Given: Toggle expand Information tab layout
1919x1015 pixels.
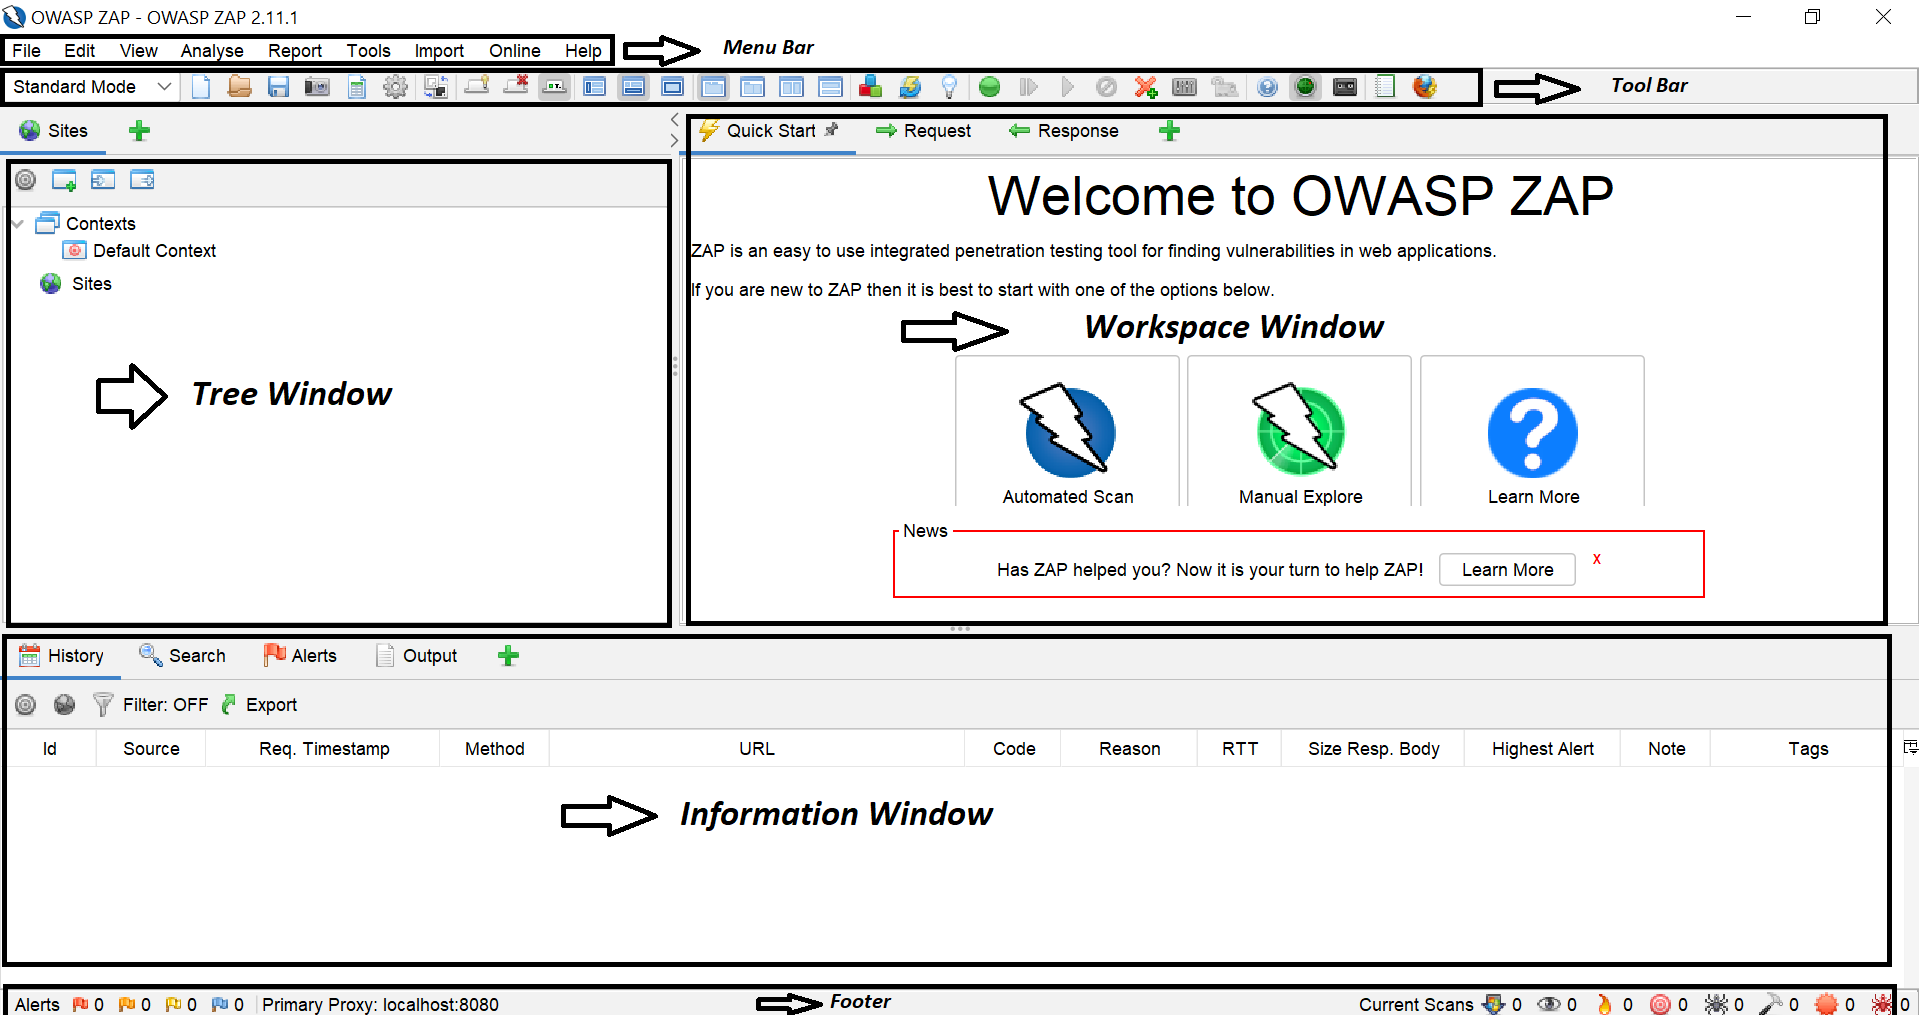Looking at the screenshot, I should [633, 87].
